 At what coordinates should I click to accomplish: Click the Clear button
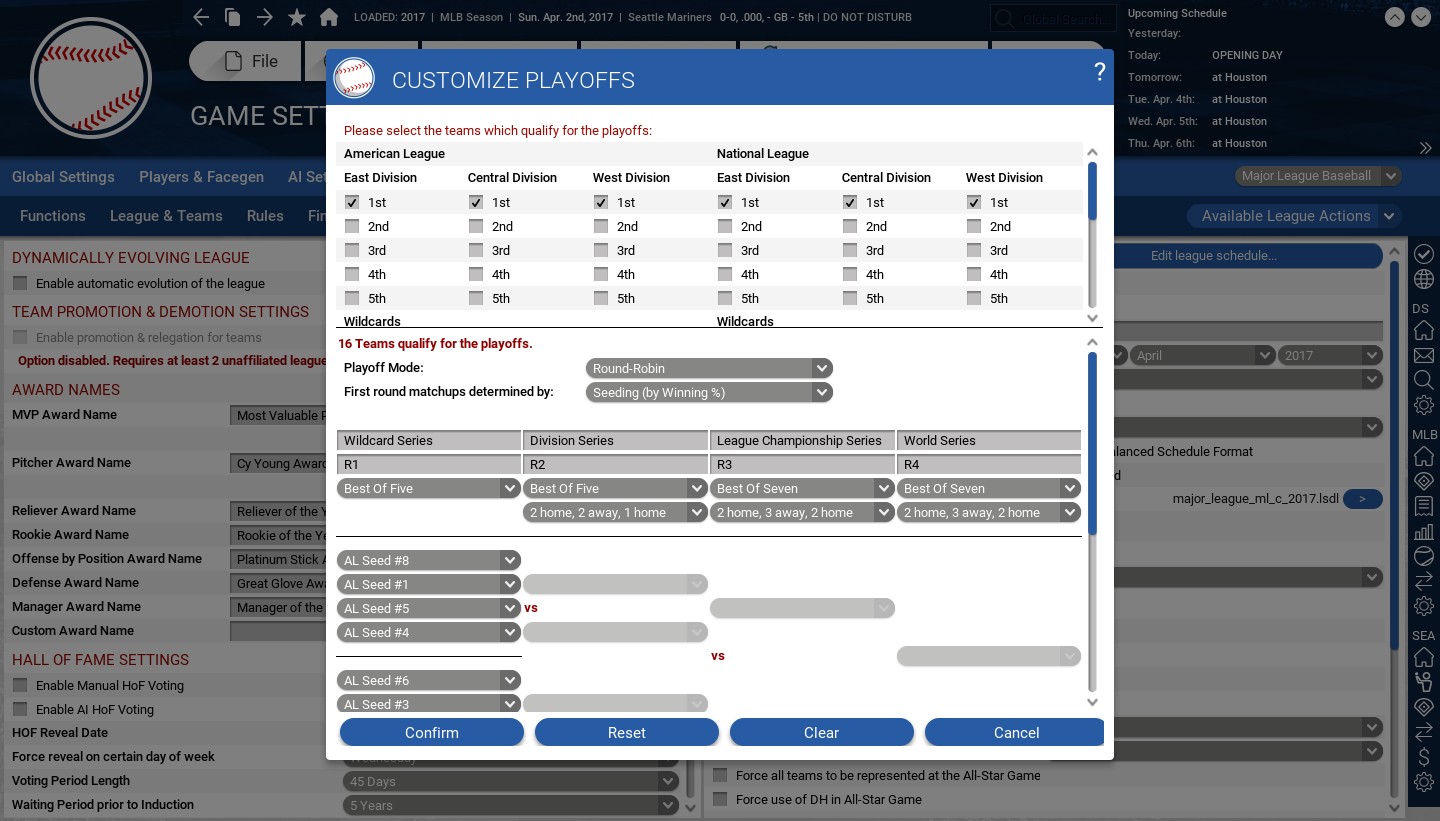tap(822, 733)
